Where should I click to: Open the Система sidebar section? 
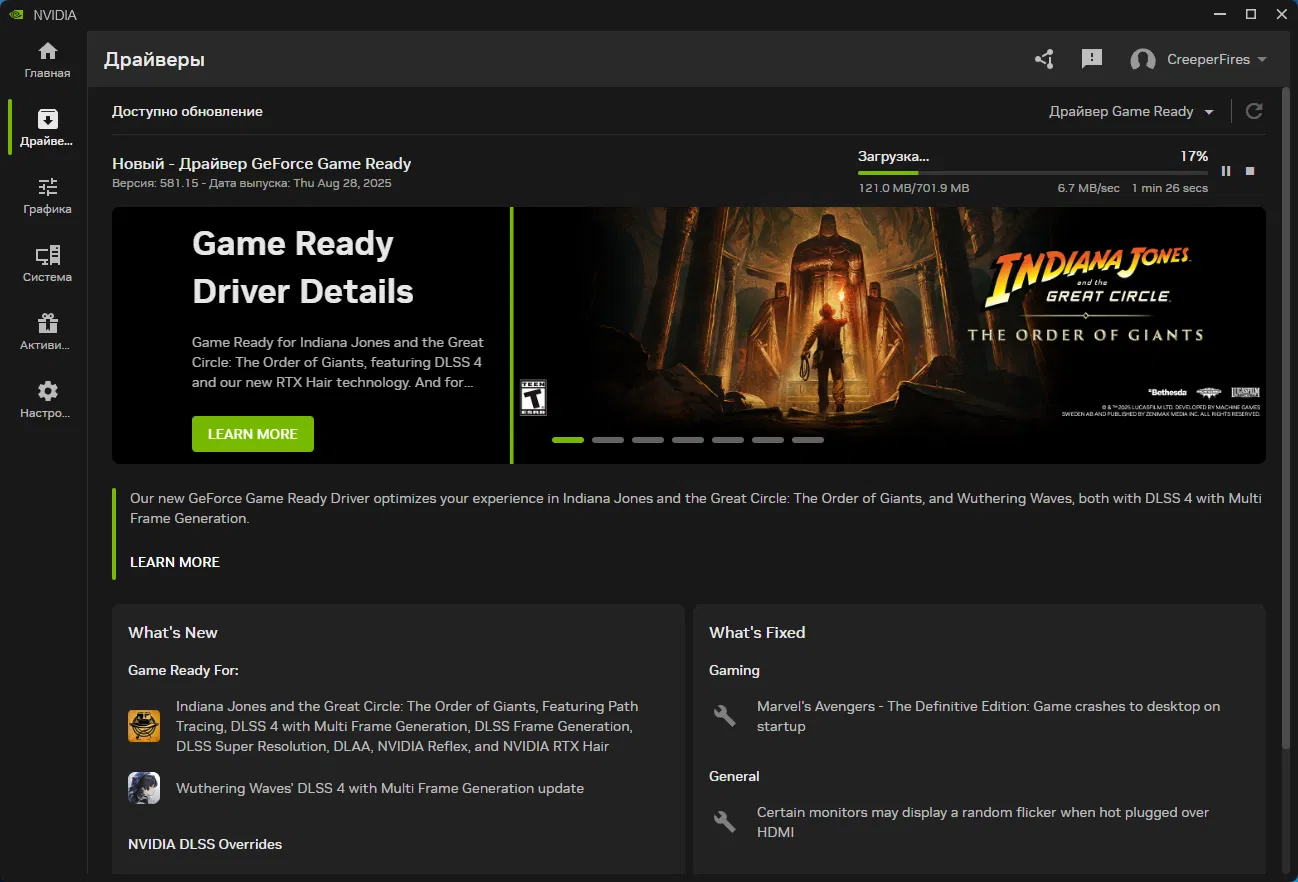pyautogui.click(x=47, y=264)
